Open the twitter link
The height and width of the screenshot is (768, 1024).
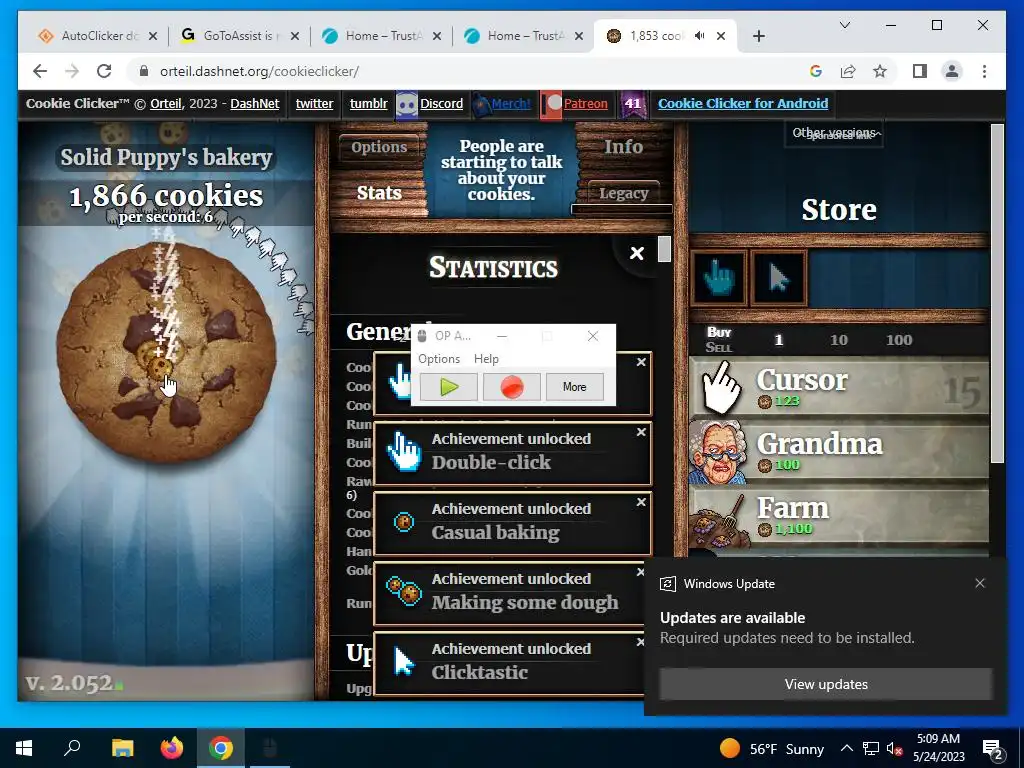point(314,104)
